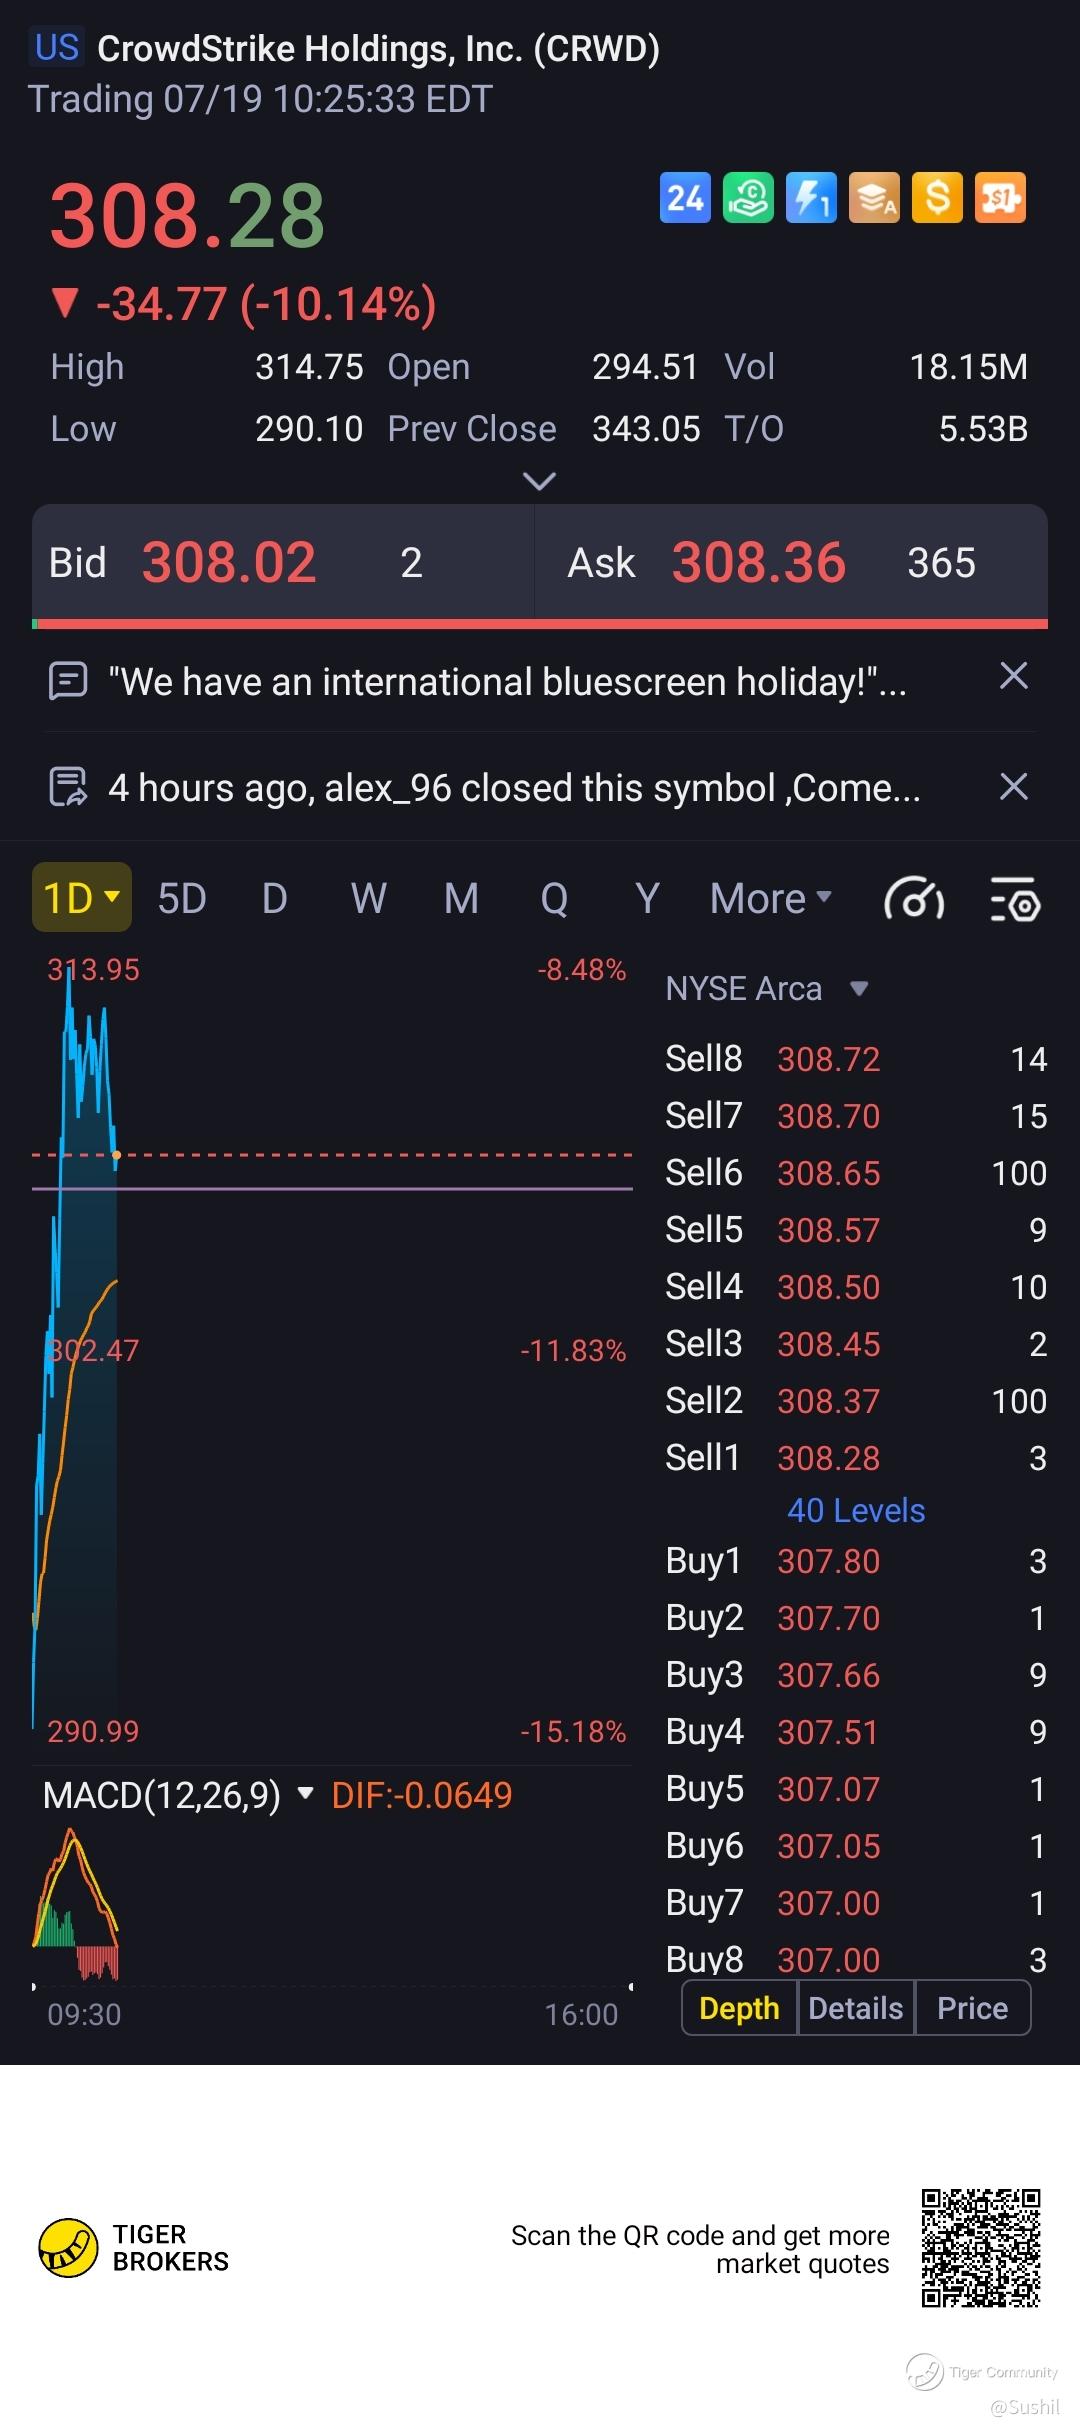
Task: Select the Details toggle option
Action: coord(855,2008)
